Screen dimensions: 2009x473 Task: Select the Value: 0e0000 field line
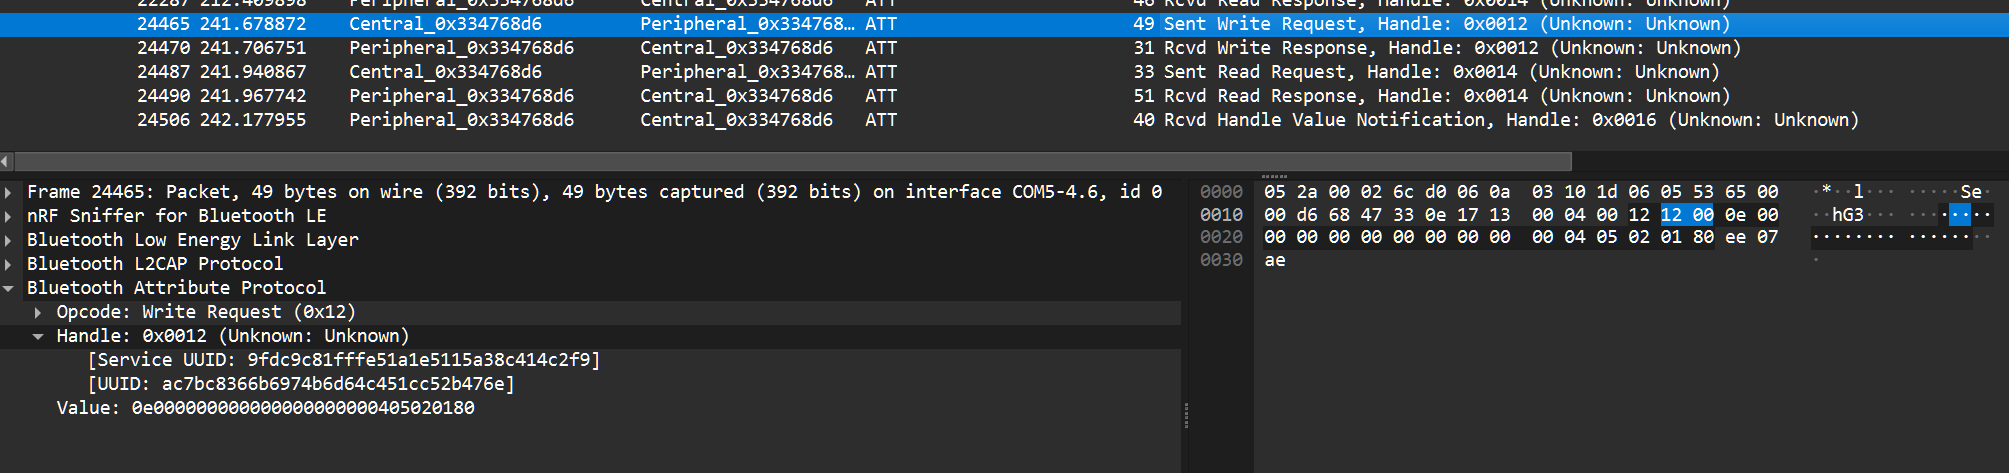pos(265,408)
